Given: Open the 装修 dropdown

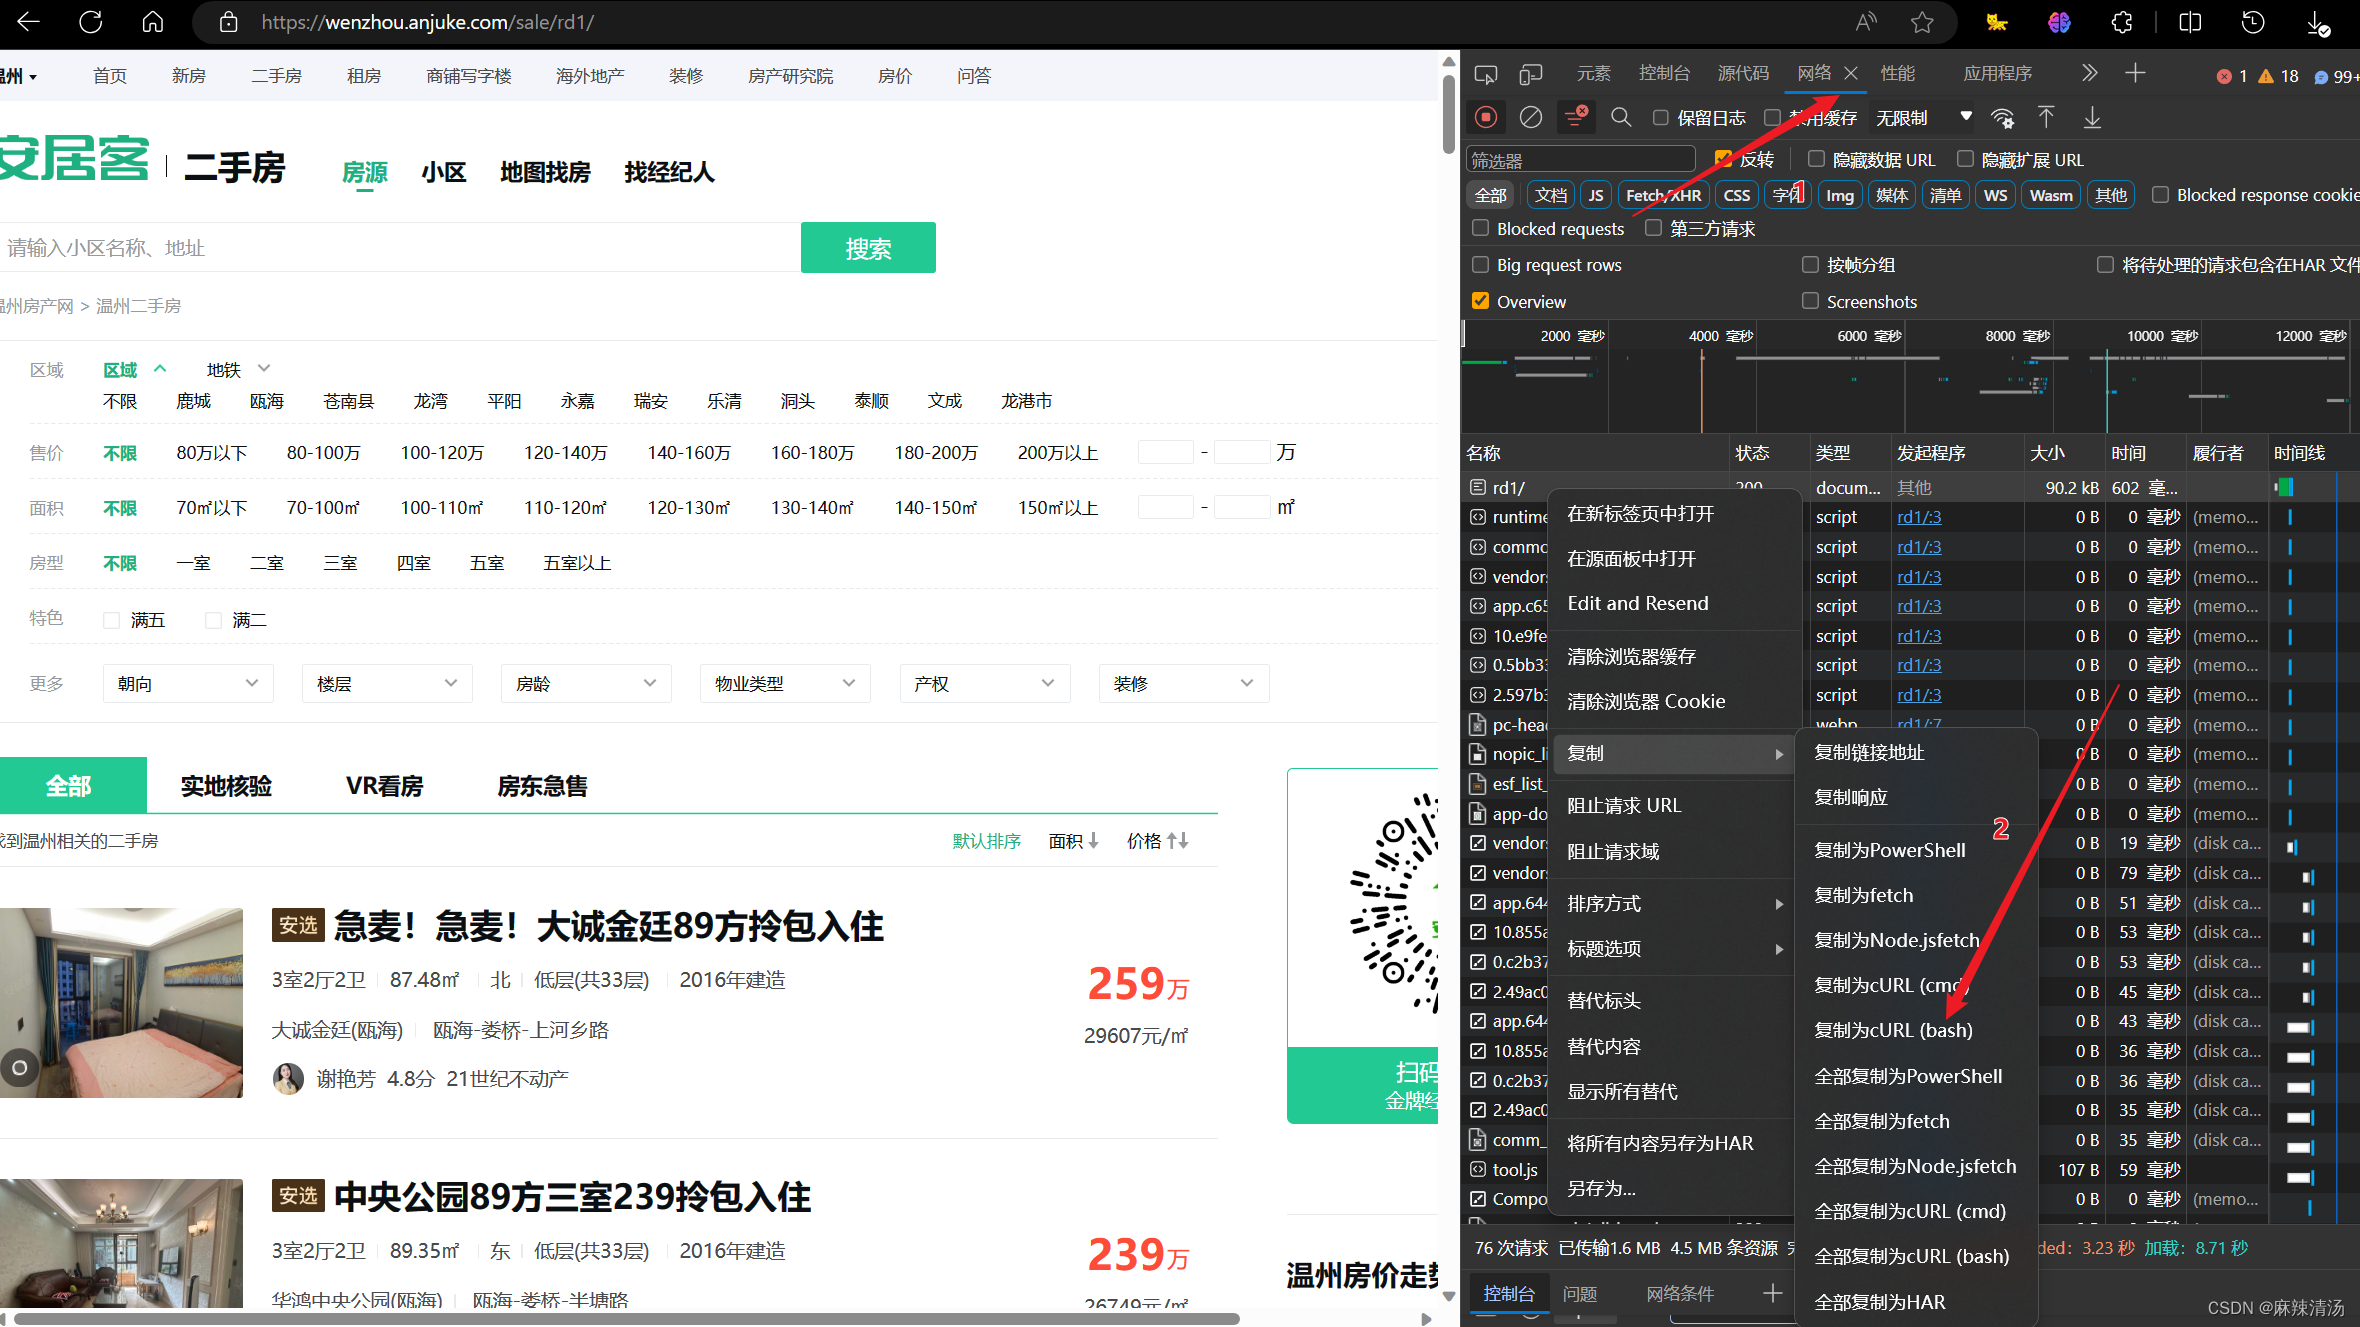Looking at the screenshot, I should (x=1183, y=683).
